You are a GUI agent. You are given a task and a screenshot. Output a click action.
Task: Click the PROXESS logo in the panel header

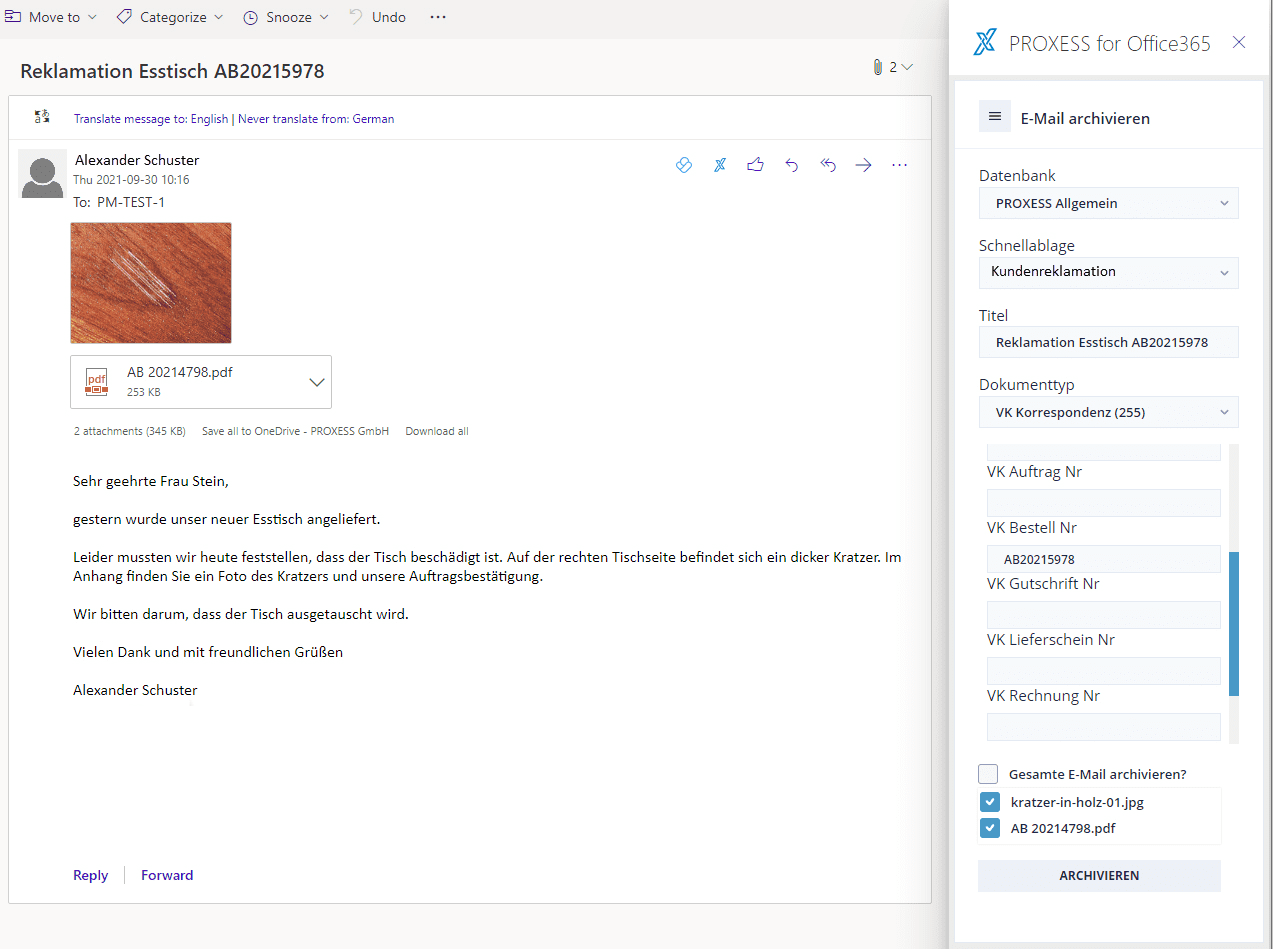click(x=985, y=42)
